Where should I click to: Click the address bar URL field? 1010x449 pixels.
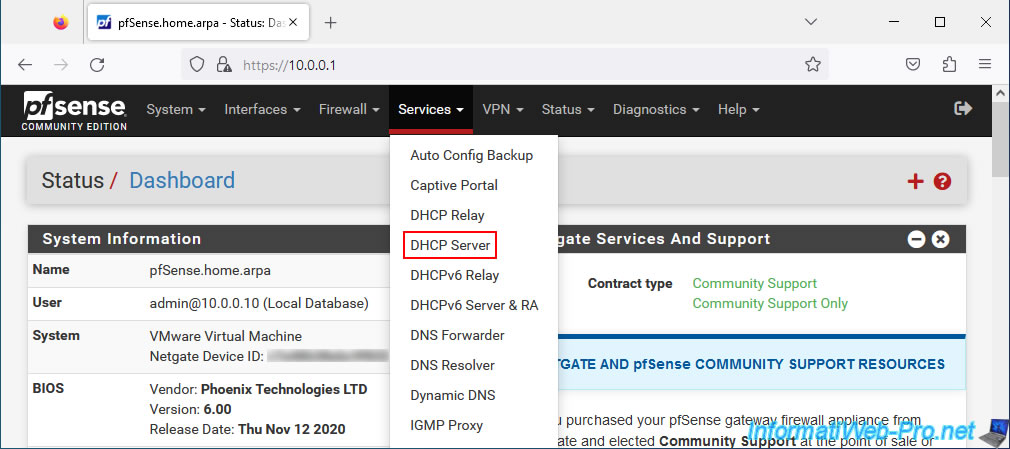coord(504,64)
